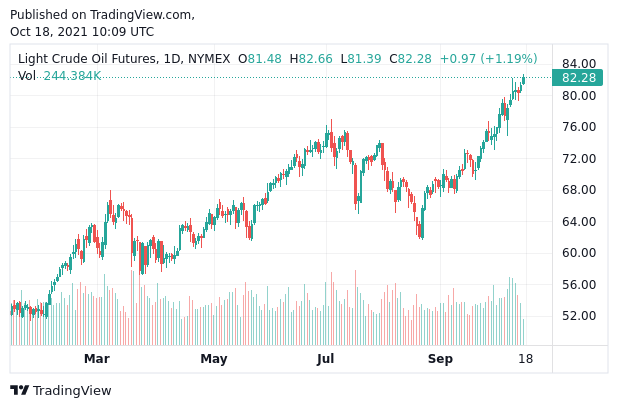Viewport: 618px width, 408px height.
Task: Click the close price value C82.28
Action: [410, 59]
